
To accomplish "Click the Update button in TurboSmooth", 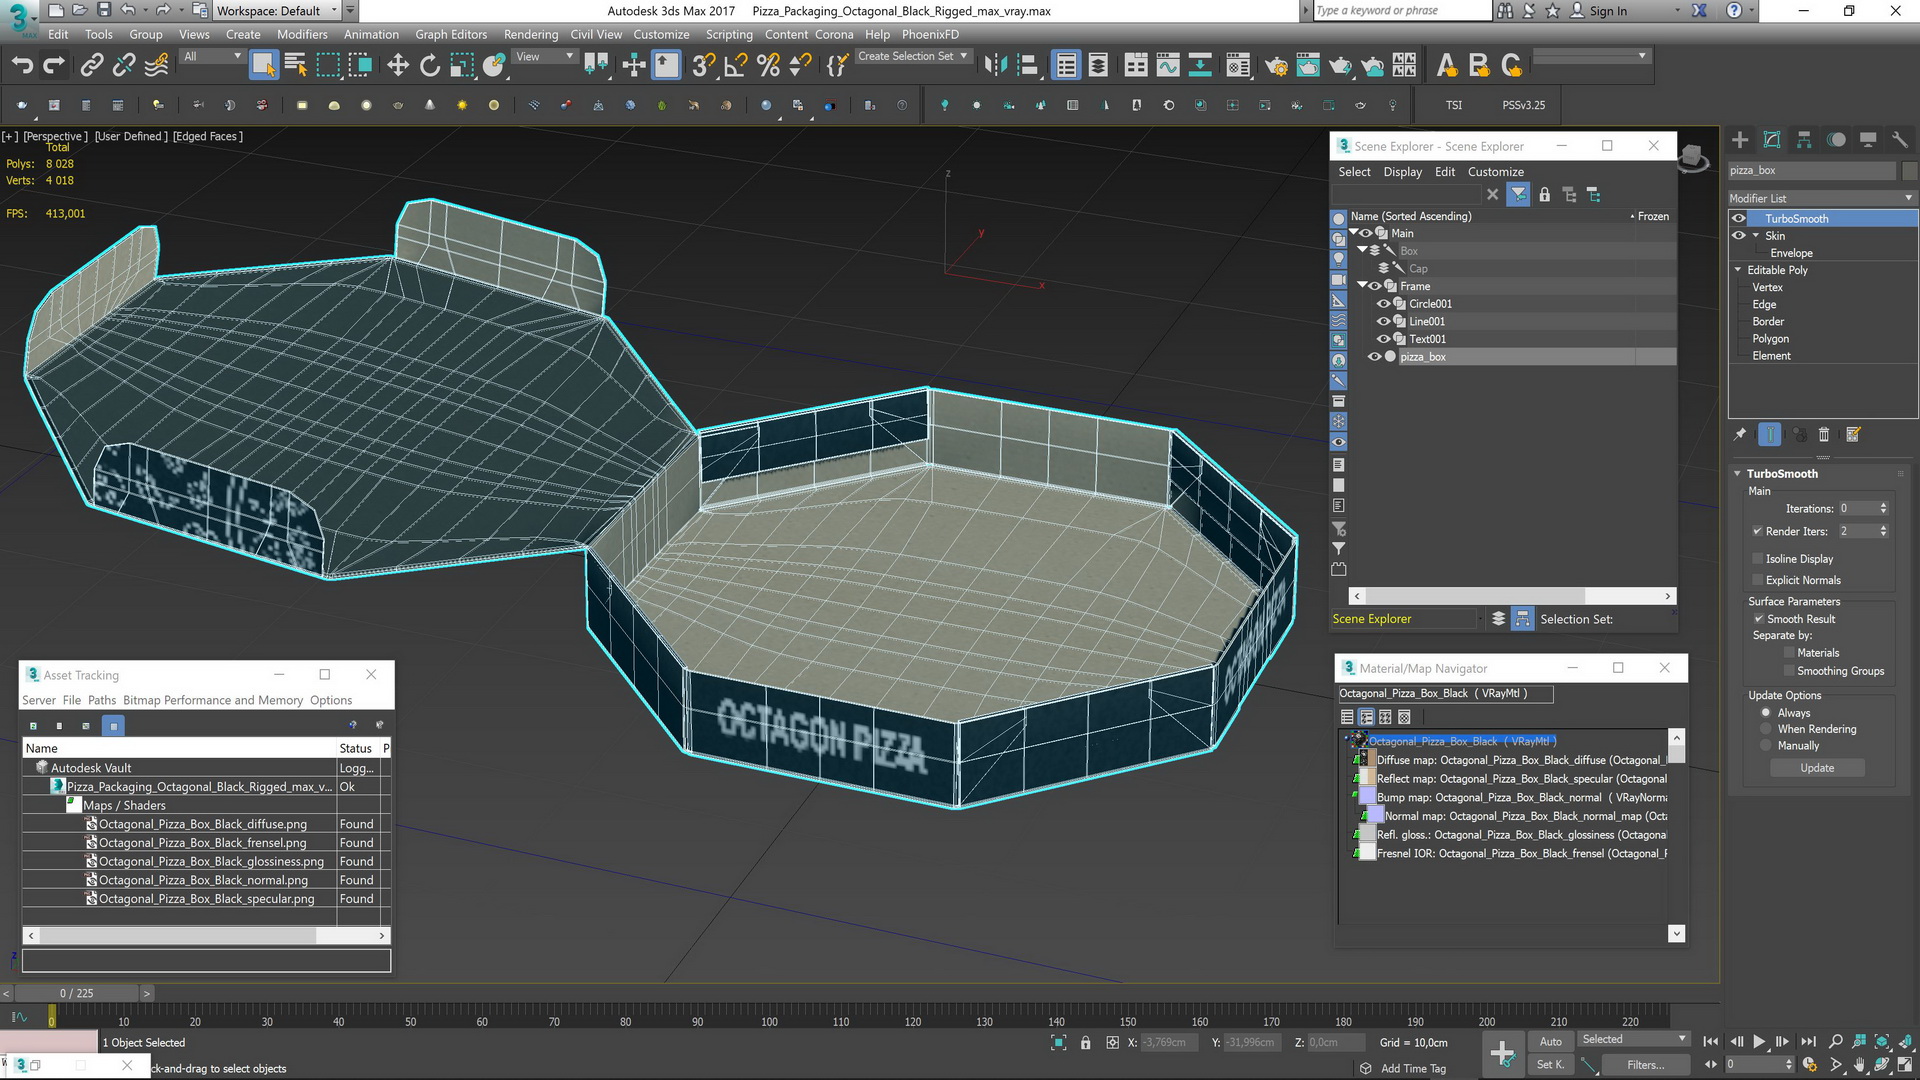I will pos(1817,768).
